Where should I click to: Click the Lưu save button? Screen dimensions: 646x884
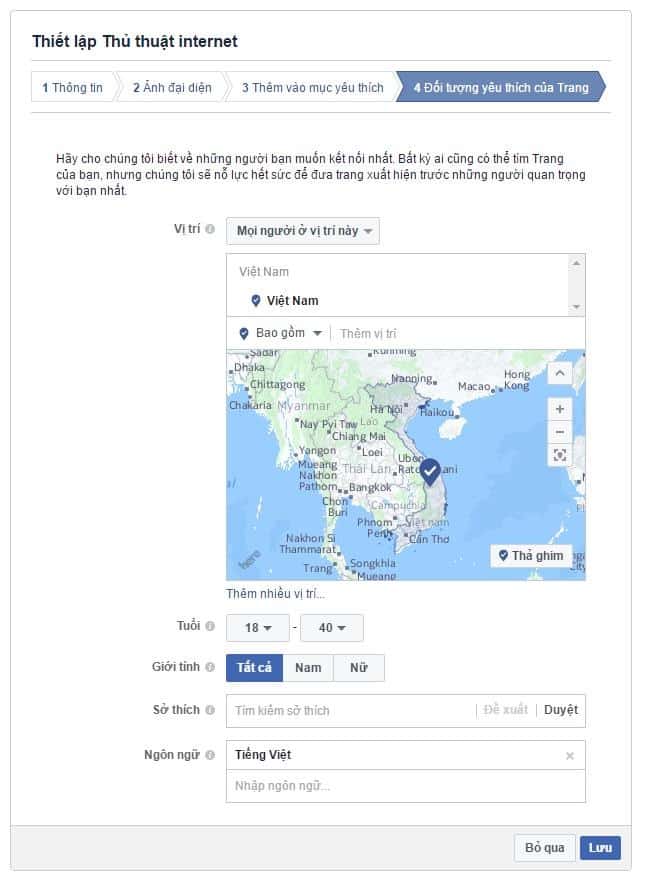coord(600,848)
